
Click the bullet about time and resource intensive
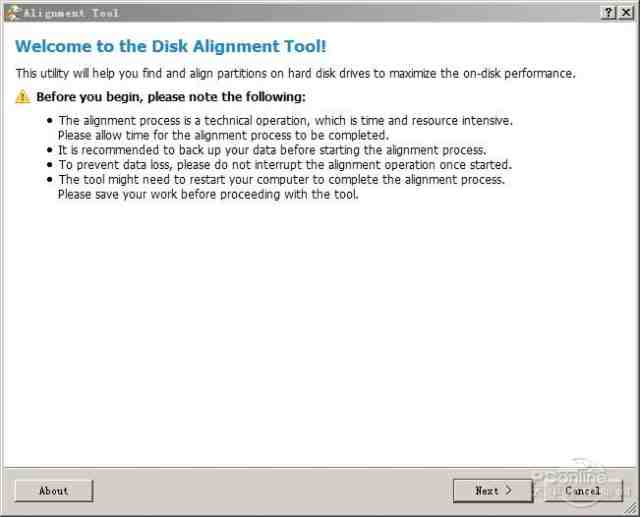click(284, 120)
